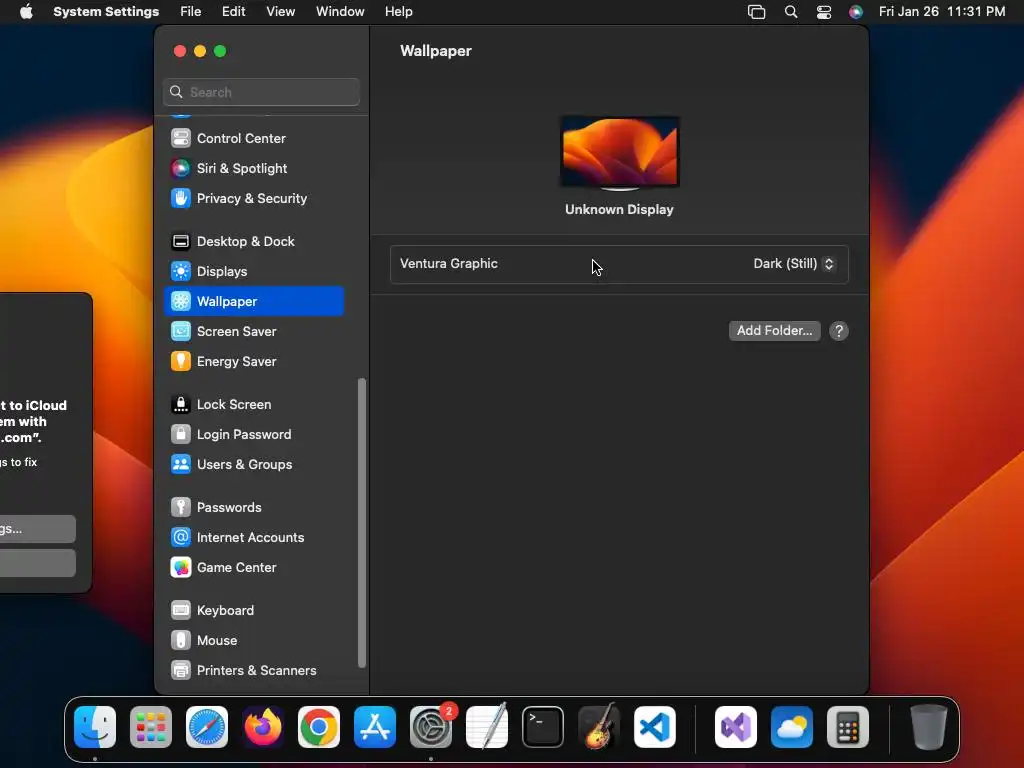Click the date and time clock
The width and height of the screenshot is (1024, 768).
click(x=942, y=12)
